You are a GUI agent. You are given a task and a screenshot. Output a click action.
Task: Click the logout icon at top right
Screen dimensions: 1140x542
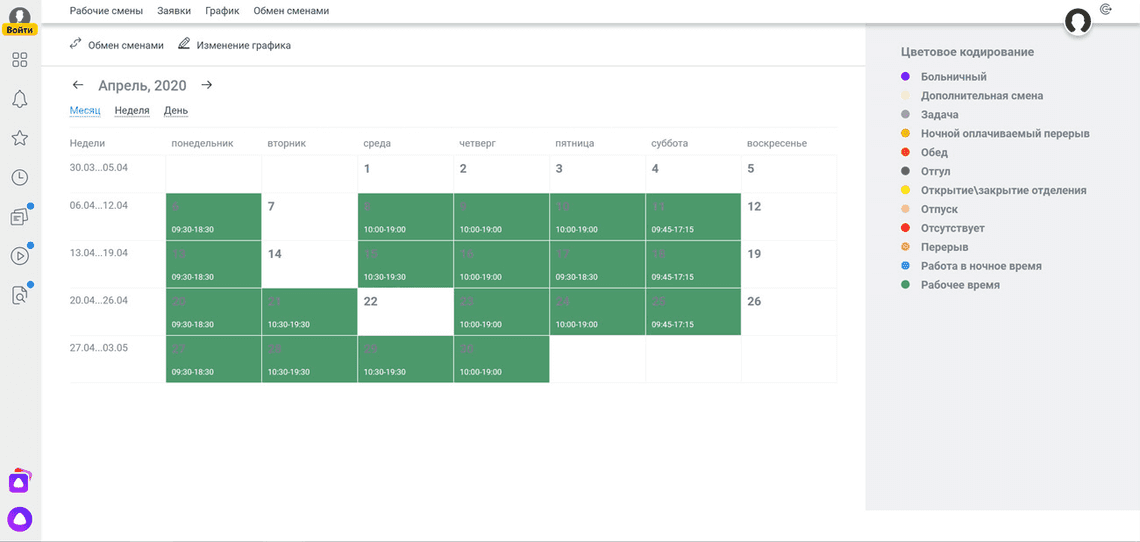(1106, 9)
